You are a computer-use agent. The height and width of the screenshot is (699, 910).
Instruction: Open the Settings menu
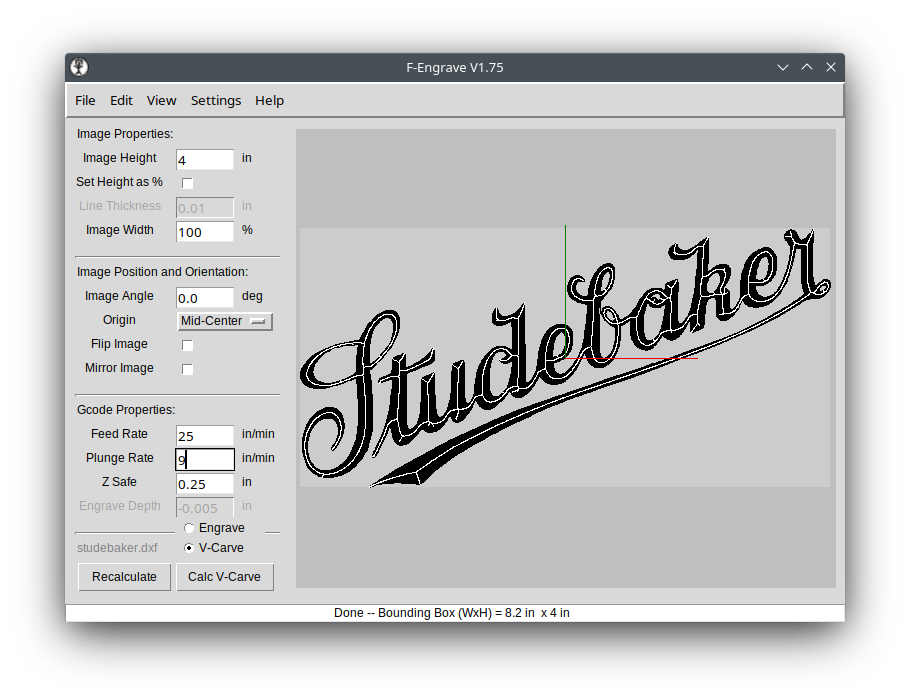(x=216, y=100)
